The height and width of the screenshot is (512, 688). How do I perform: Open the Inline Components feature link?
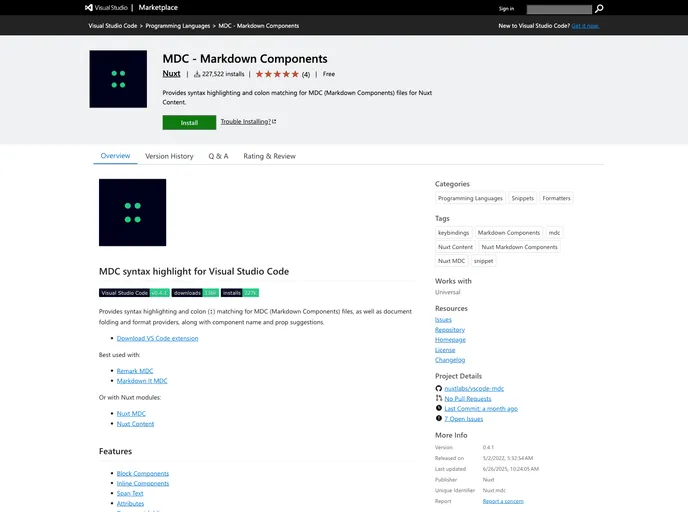coord(143,483)
